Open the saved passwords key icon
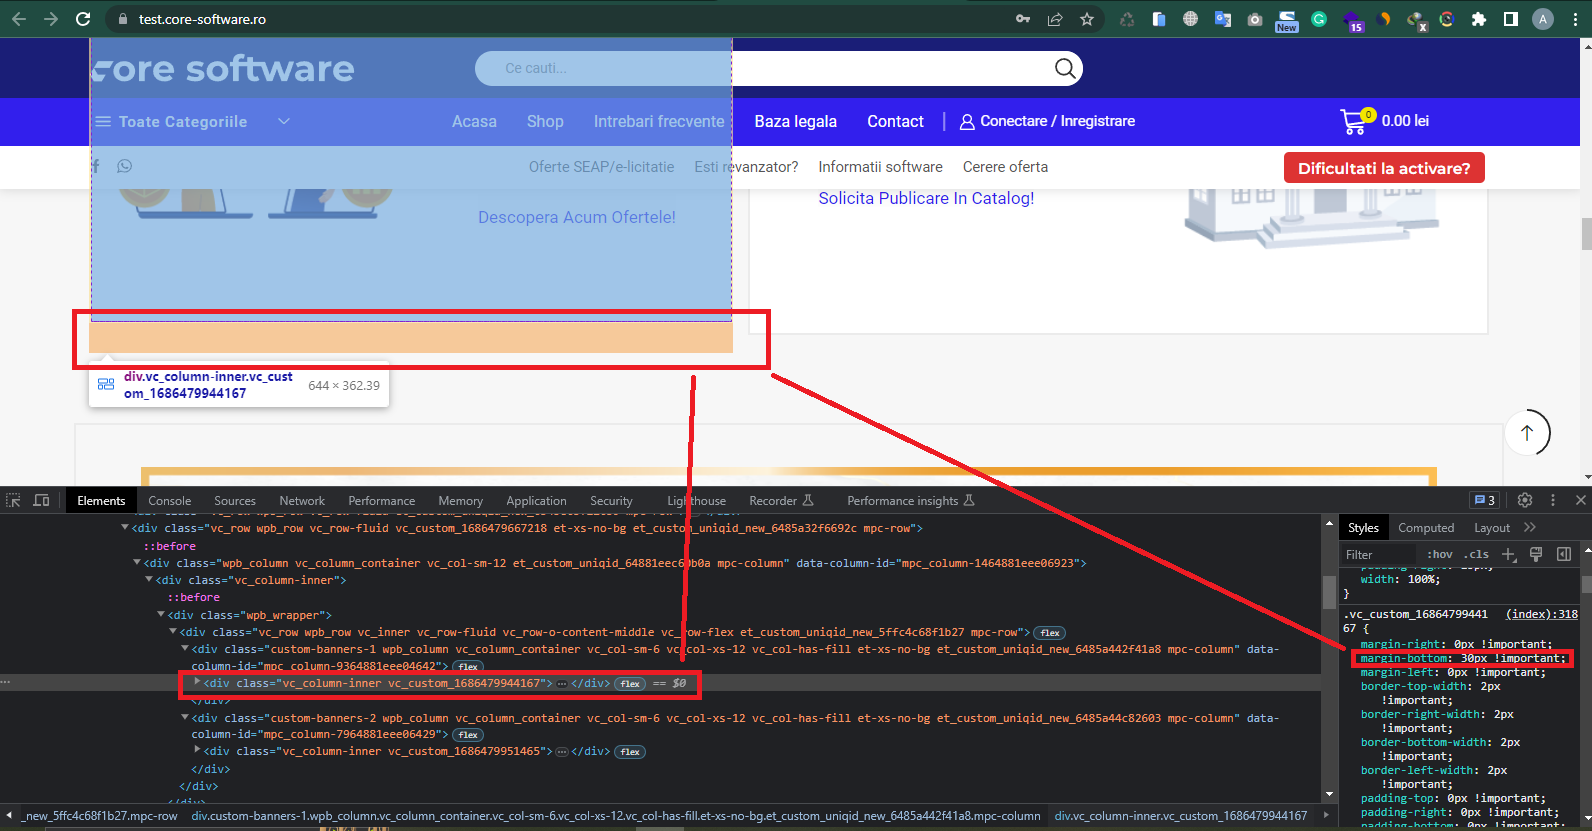1592x831 pixels. (x=1023, y=19)
